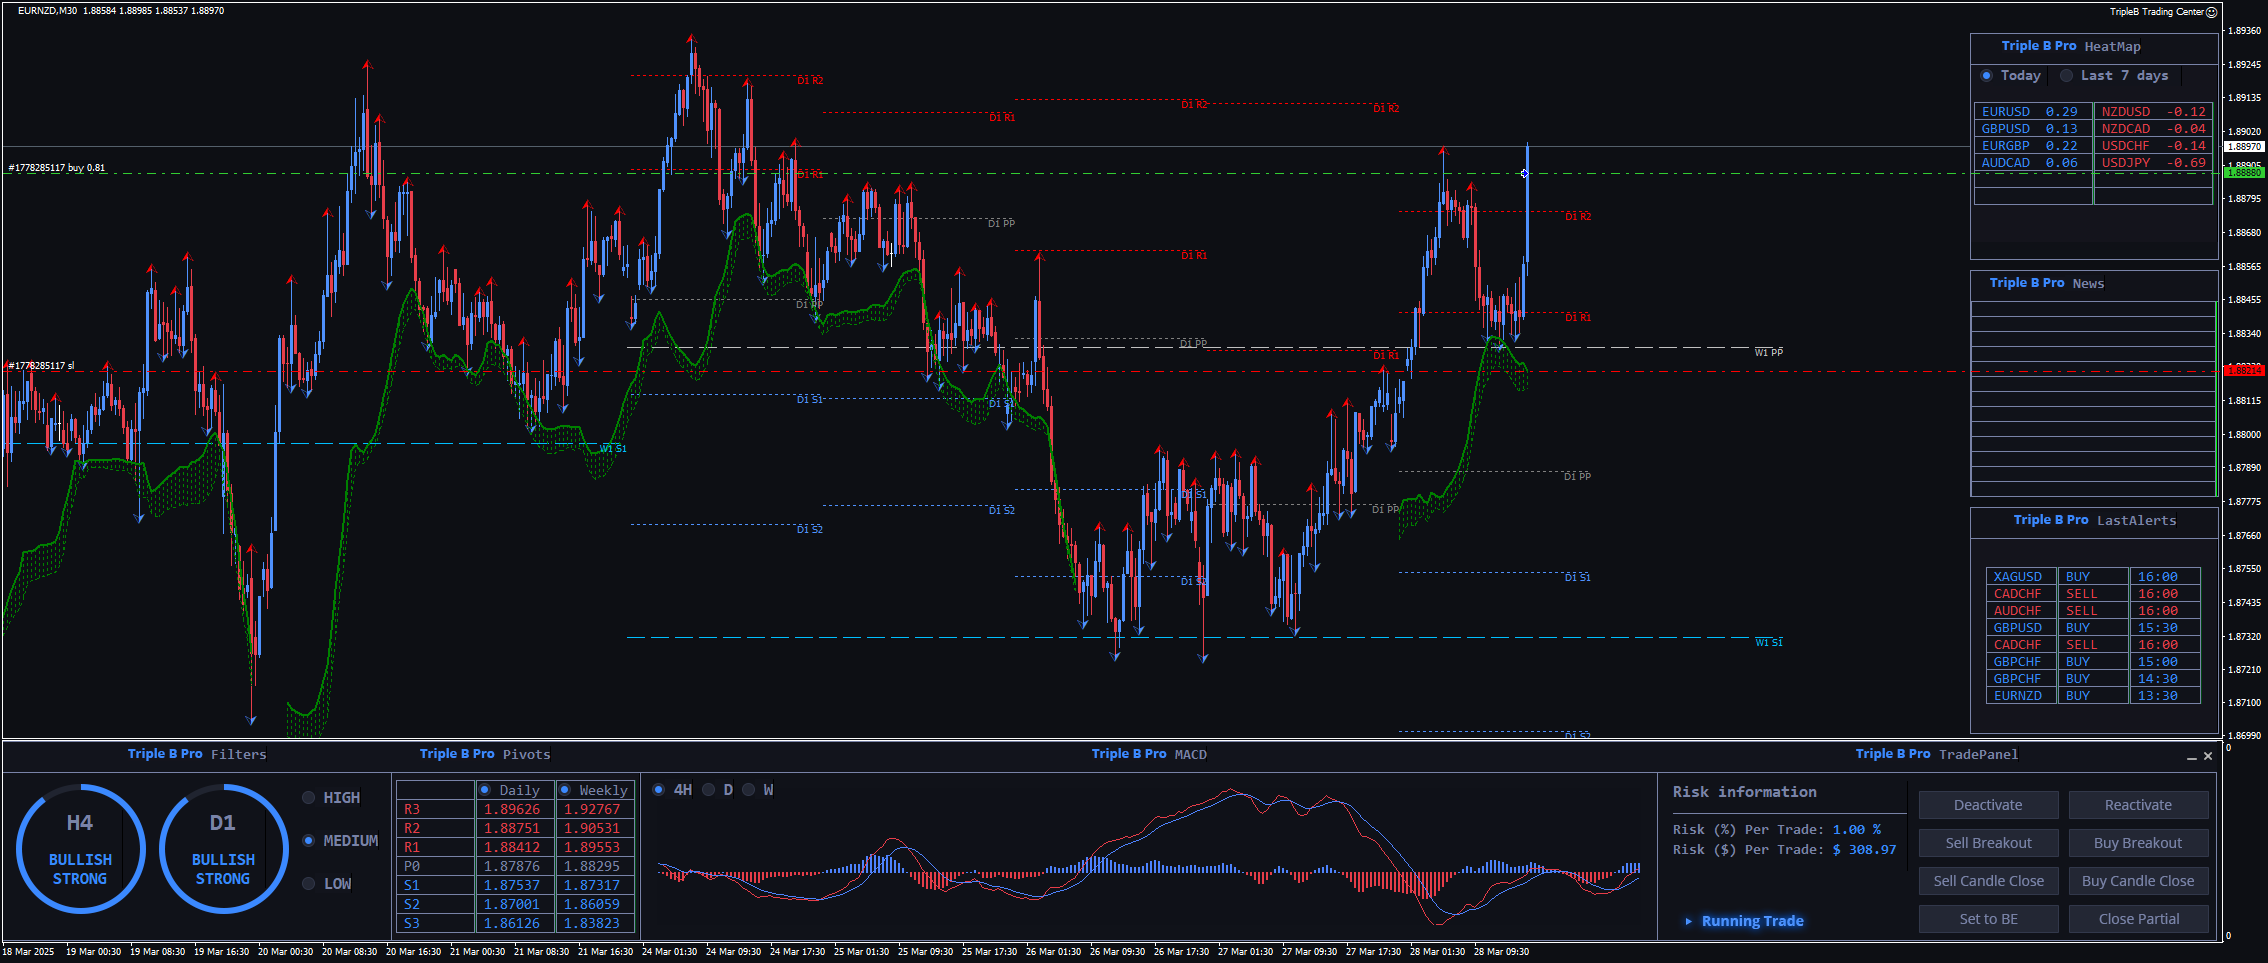This screenshot has height=963, width=2268.
Task: Select the HIGH filter radio option
Action: [x=309, y=798]
